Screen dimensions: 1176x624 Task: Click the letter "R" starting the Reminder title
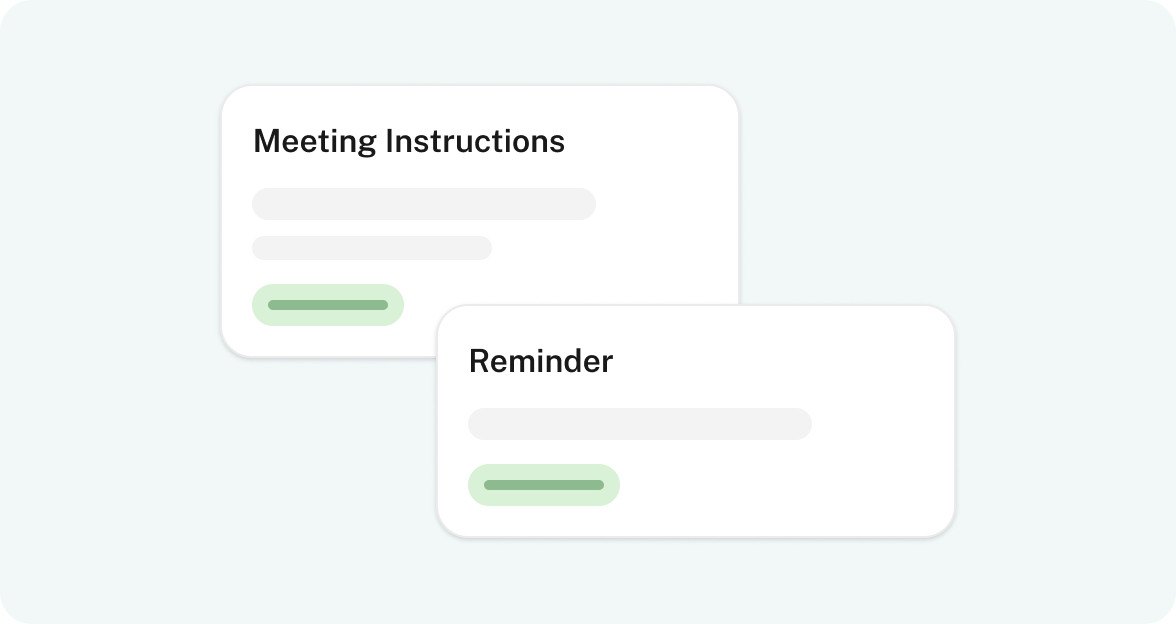click(x=479, y=361)
